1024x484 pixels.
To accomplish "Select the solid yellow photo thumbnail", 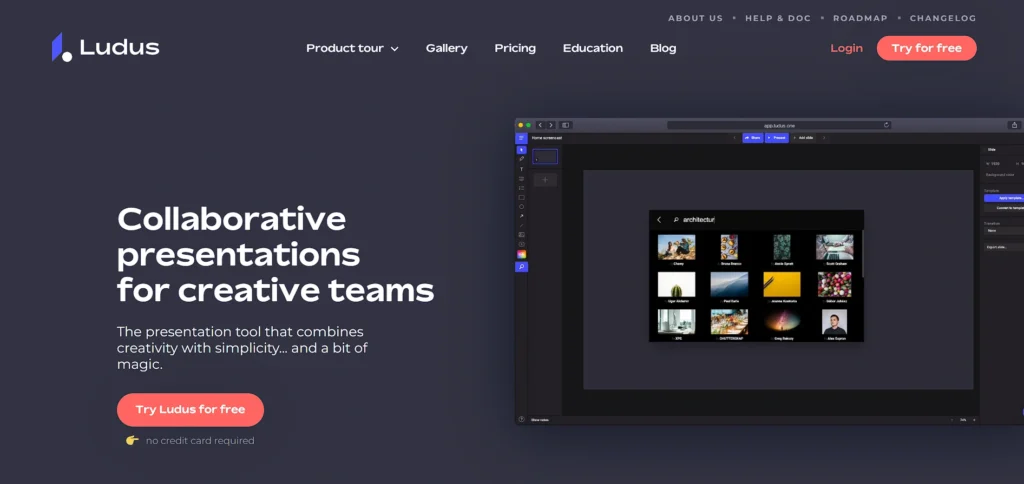I will tap(782, 285).
